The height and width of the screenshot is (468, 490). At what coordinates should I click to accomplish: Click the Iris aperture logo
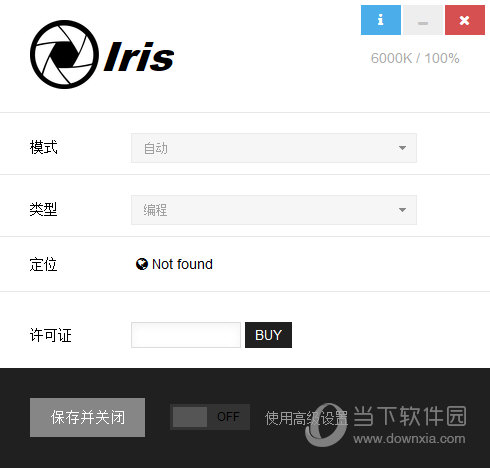point(64,55)
